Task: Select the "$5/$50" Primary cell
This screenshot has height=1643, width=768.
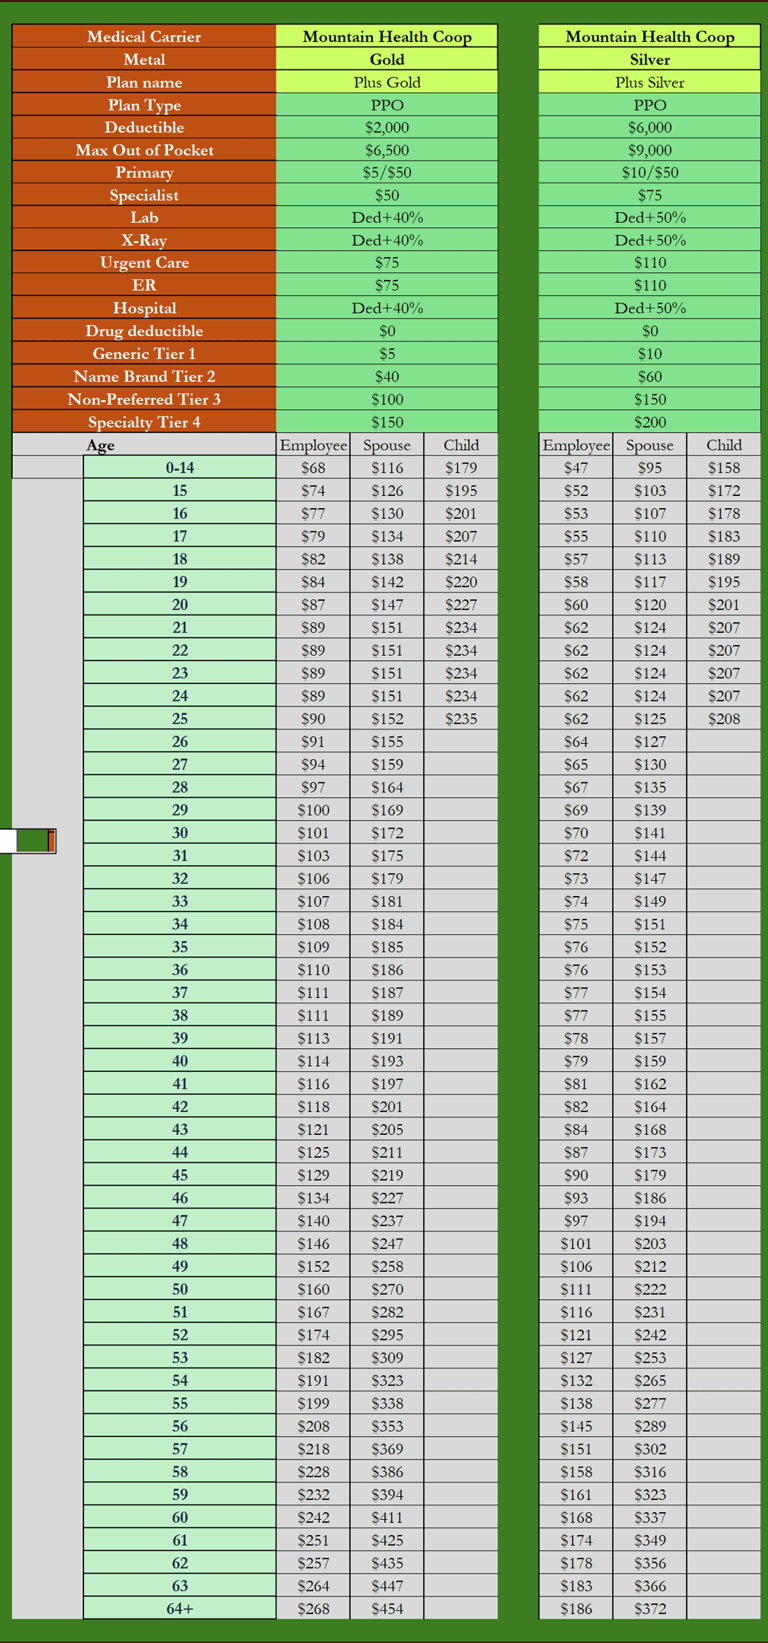Action: [x=387, y=172]
